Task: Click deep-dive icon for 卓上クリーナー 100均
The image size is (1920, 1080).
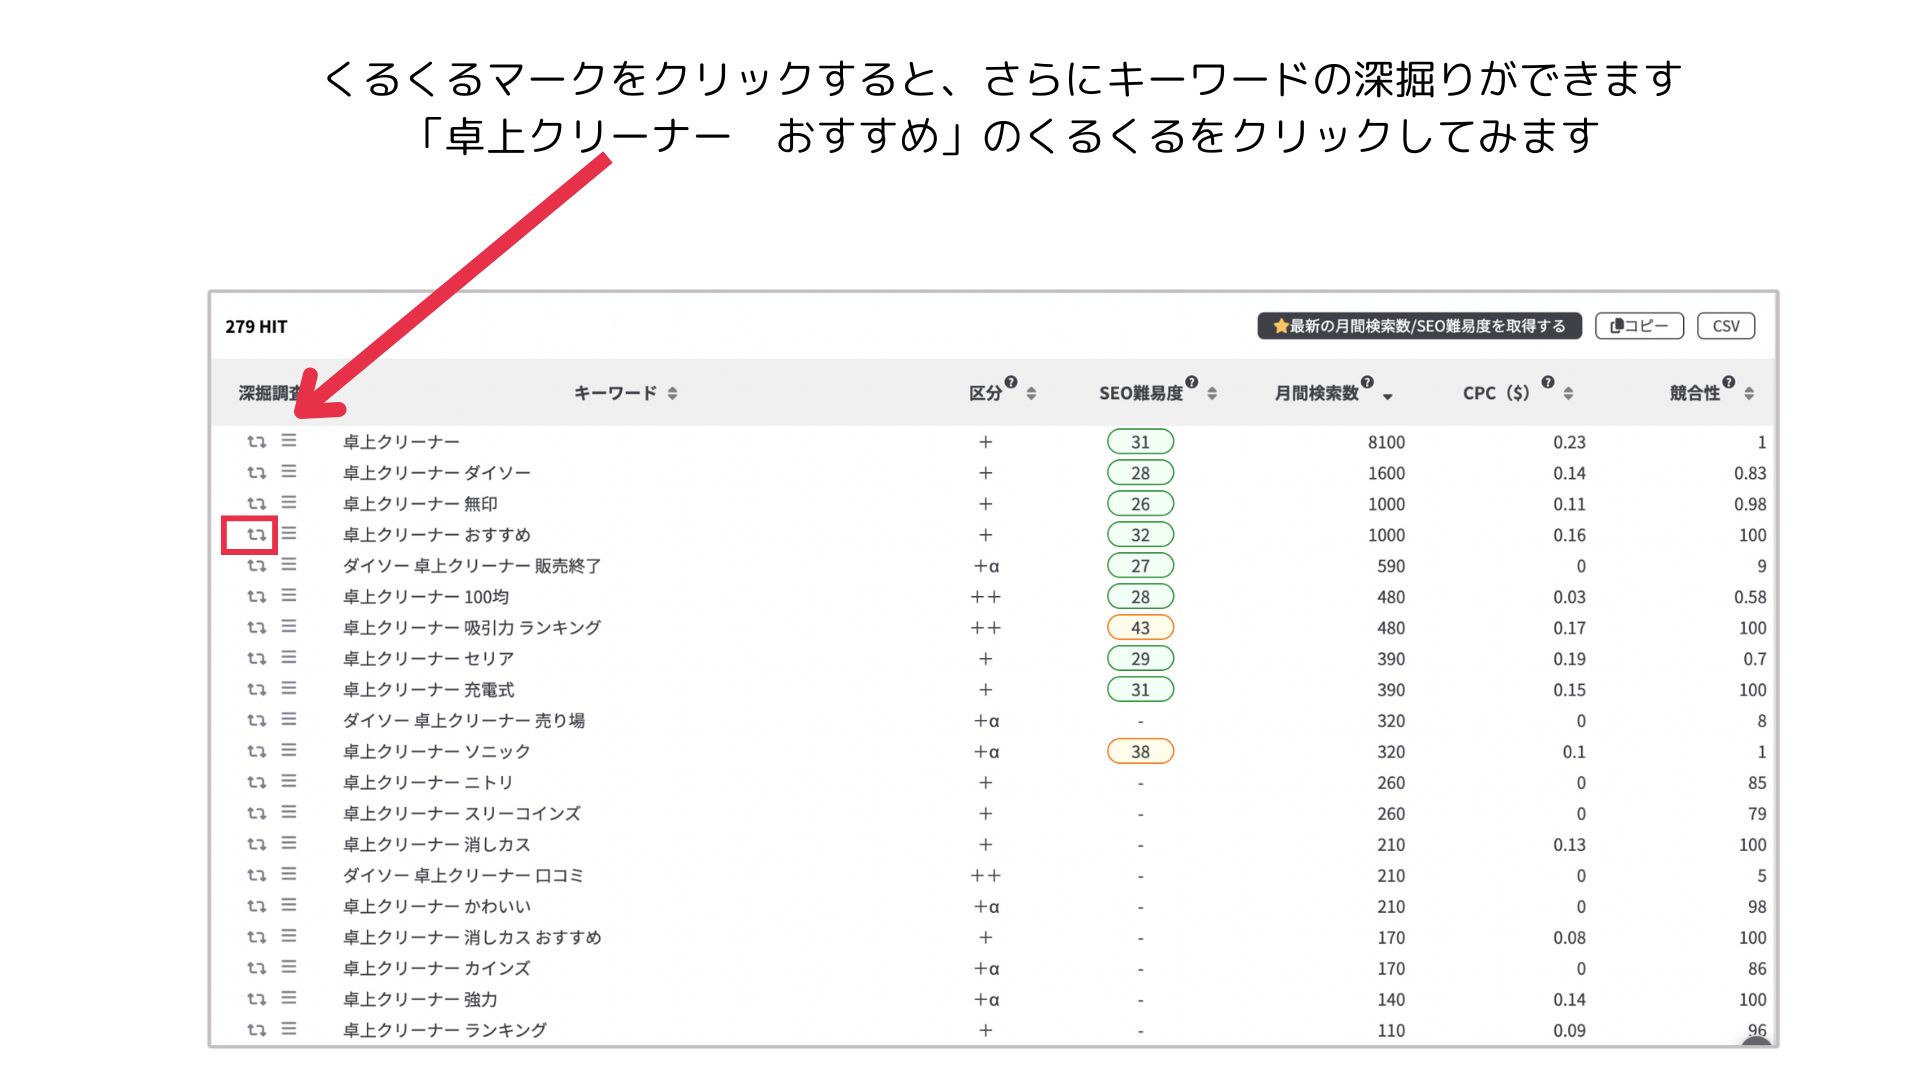Action: (257, 597)
